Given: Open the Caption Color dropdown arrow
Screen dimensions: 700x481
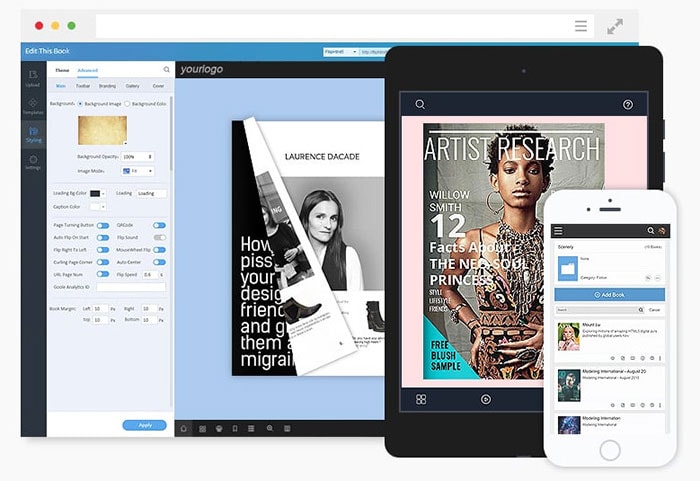Looking at the screenshot, I should click(x=103, y=207).
